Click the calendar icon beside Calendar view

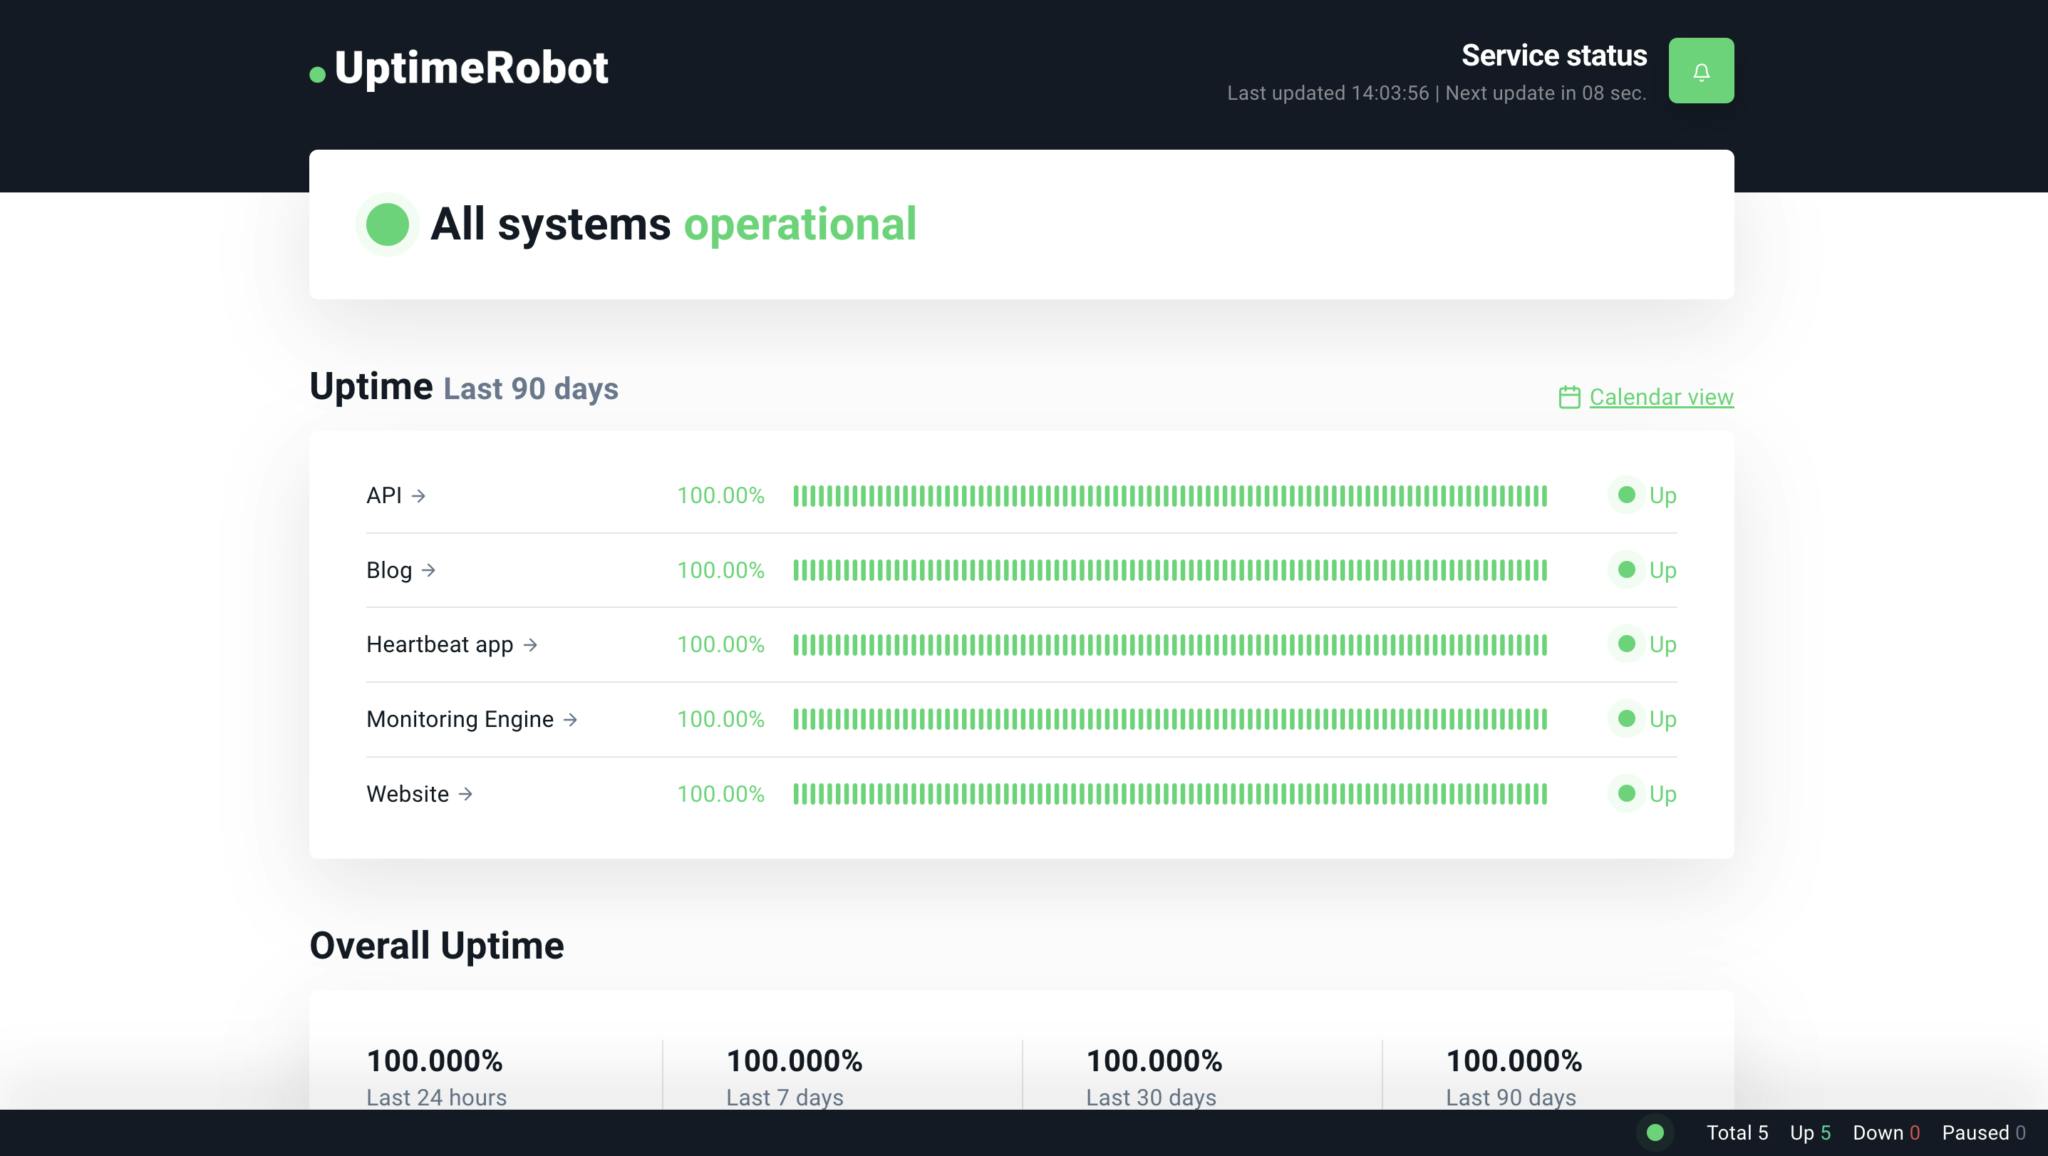click(1569, 397)
